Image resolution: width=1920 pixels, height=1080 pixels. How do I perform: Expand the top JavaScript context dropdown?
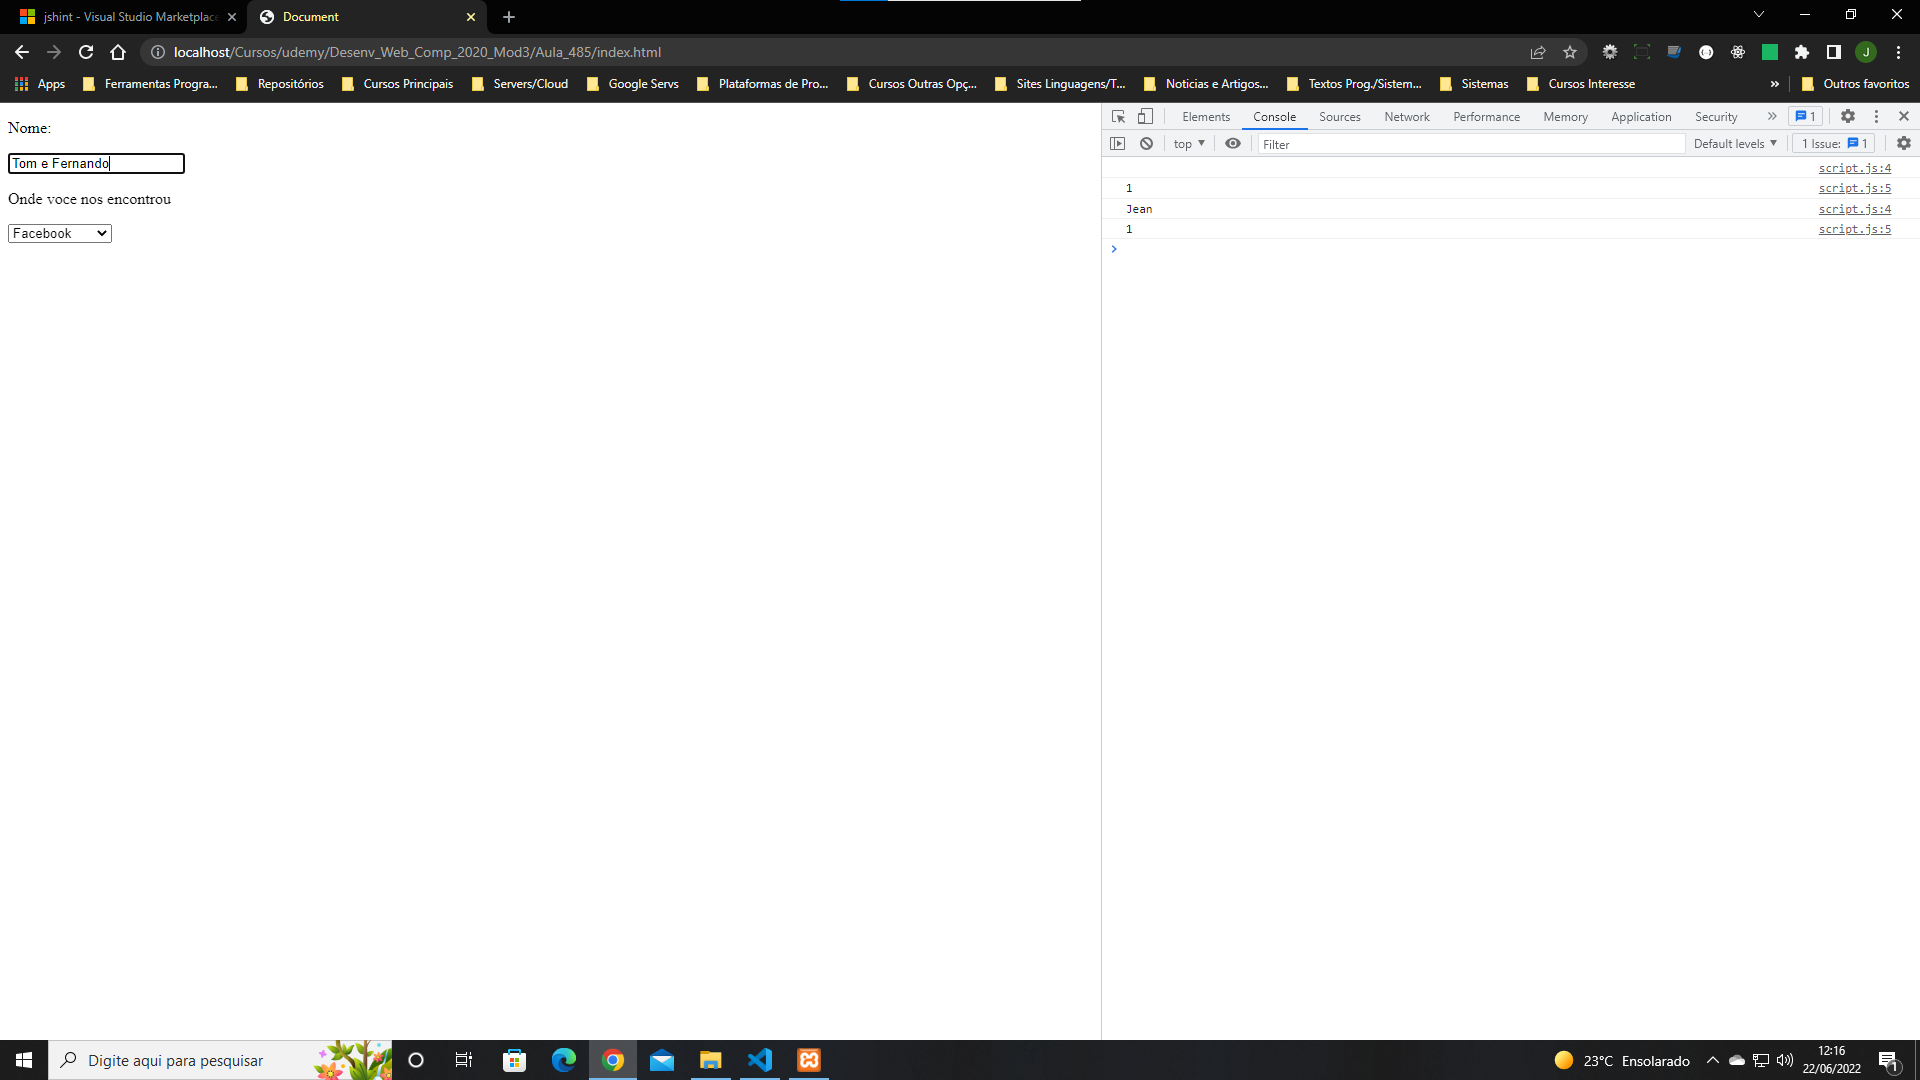pyautogui.click(x=1189, y=144)
